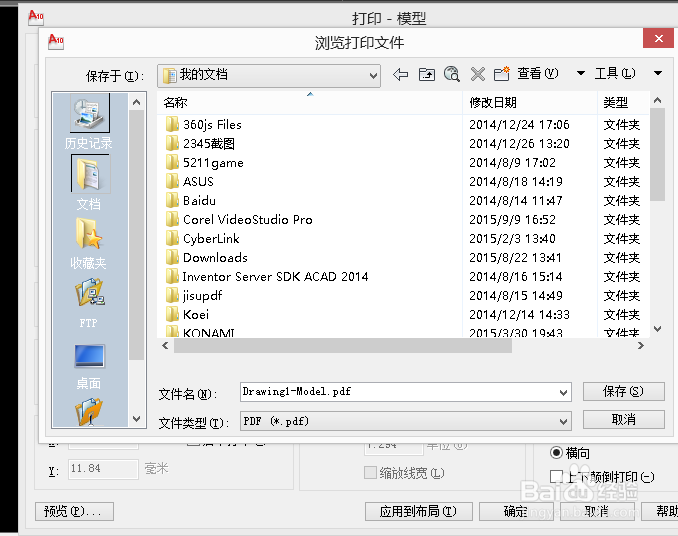Go up one folder level
678x536 pixels.
[426, 74]
